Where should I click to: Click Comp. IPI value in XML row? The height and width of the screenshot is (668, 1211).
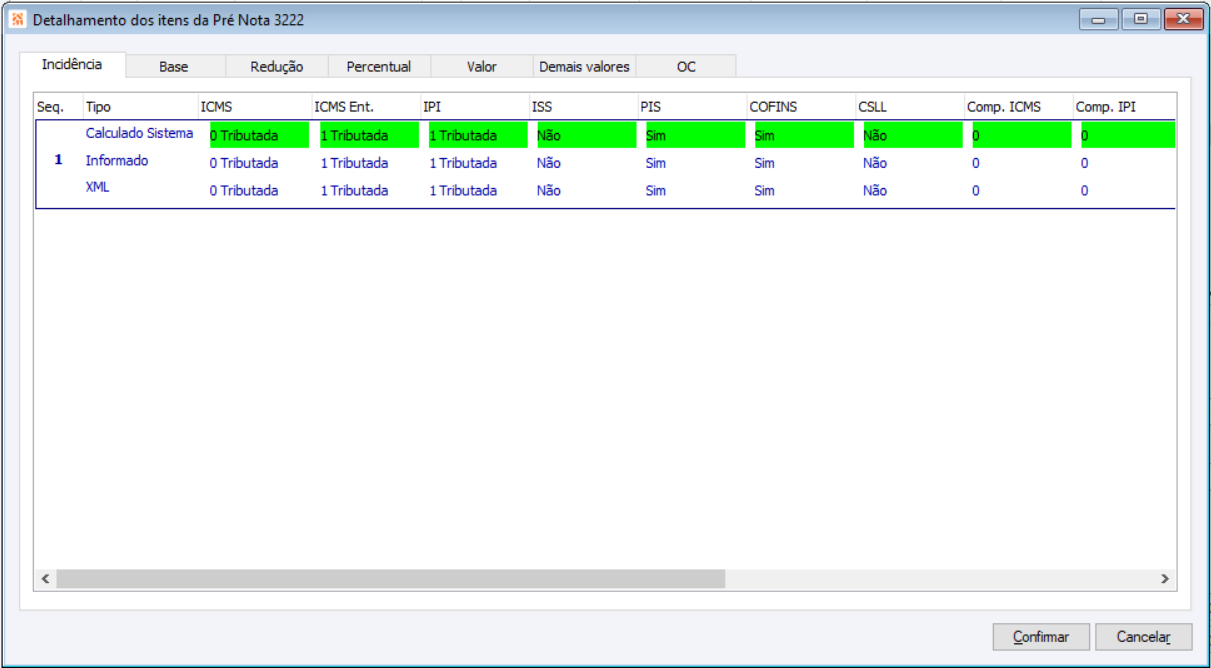[x=1084, y=190]
